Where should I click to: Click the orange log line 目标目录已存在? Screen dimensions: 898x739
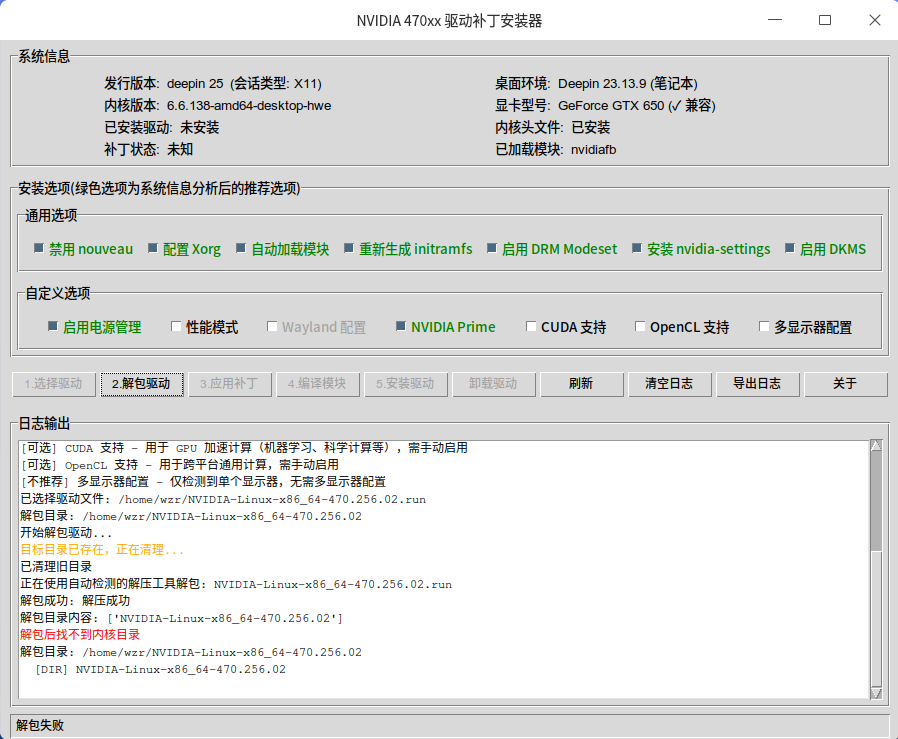click(102, 550)
